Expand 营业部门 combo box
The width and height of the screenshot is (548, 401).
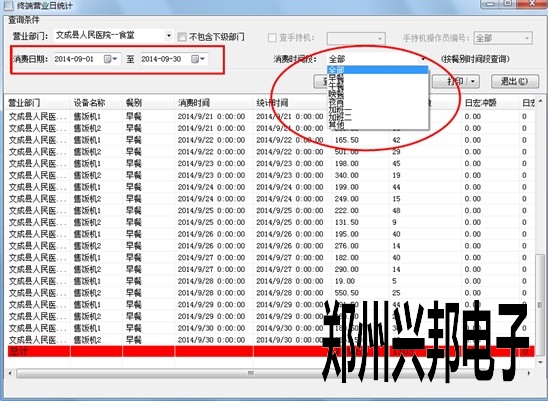169,35
